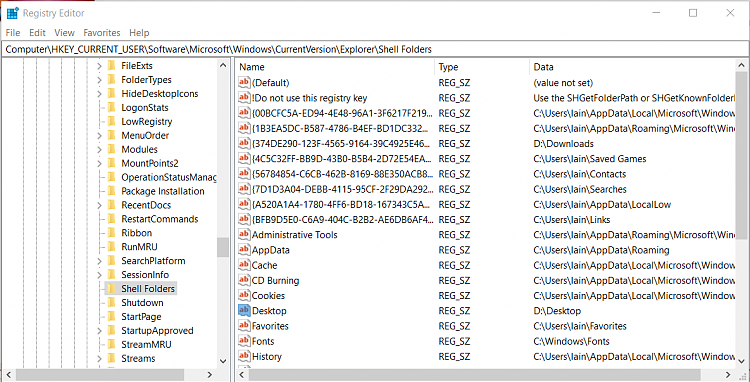The height and width of the screenshot is (382, 750).
Task: Click the D:\Downloads data cell
Action: tap(563, 143)
